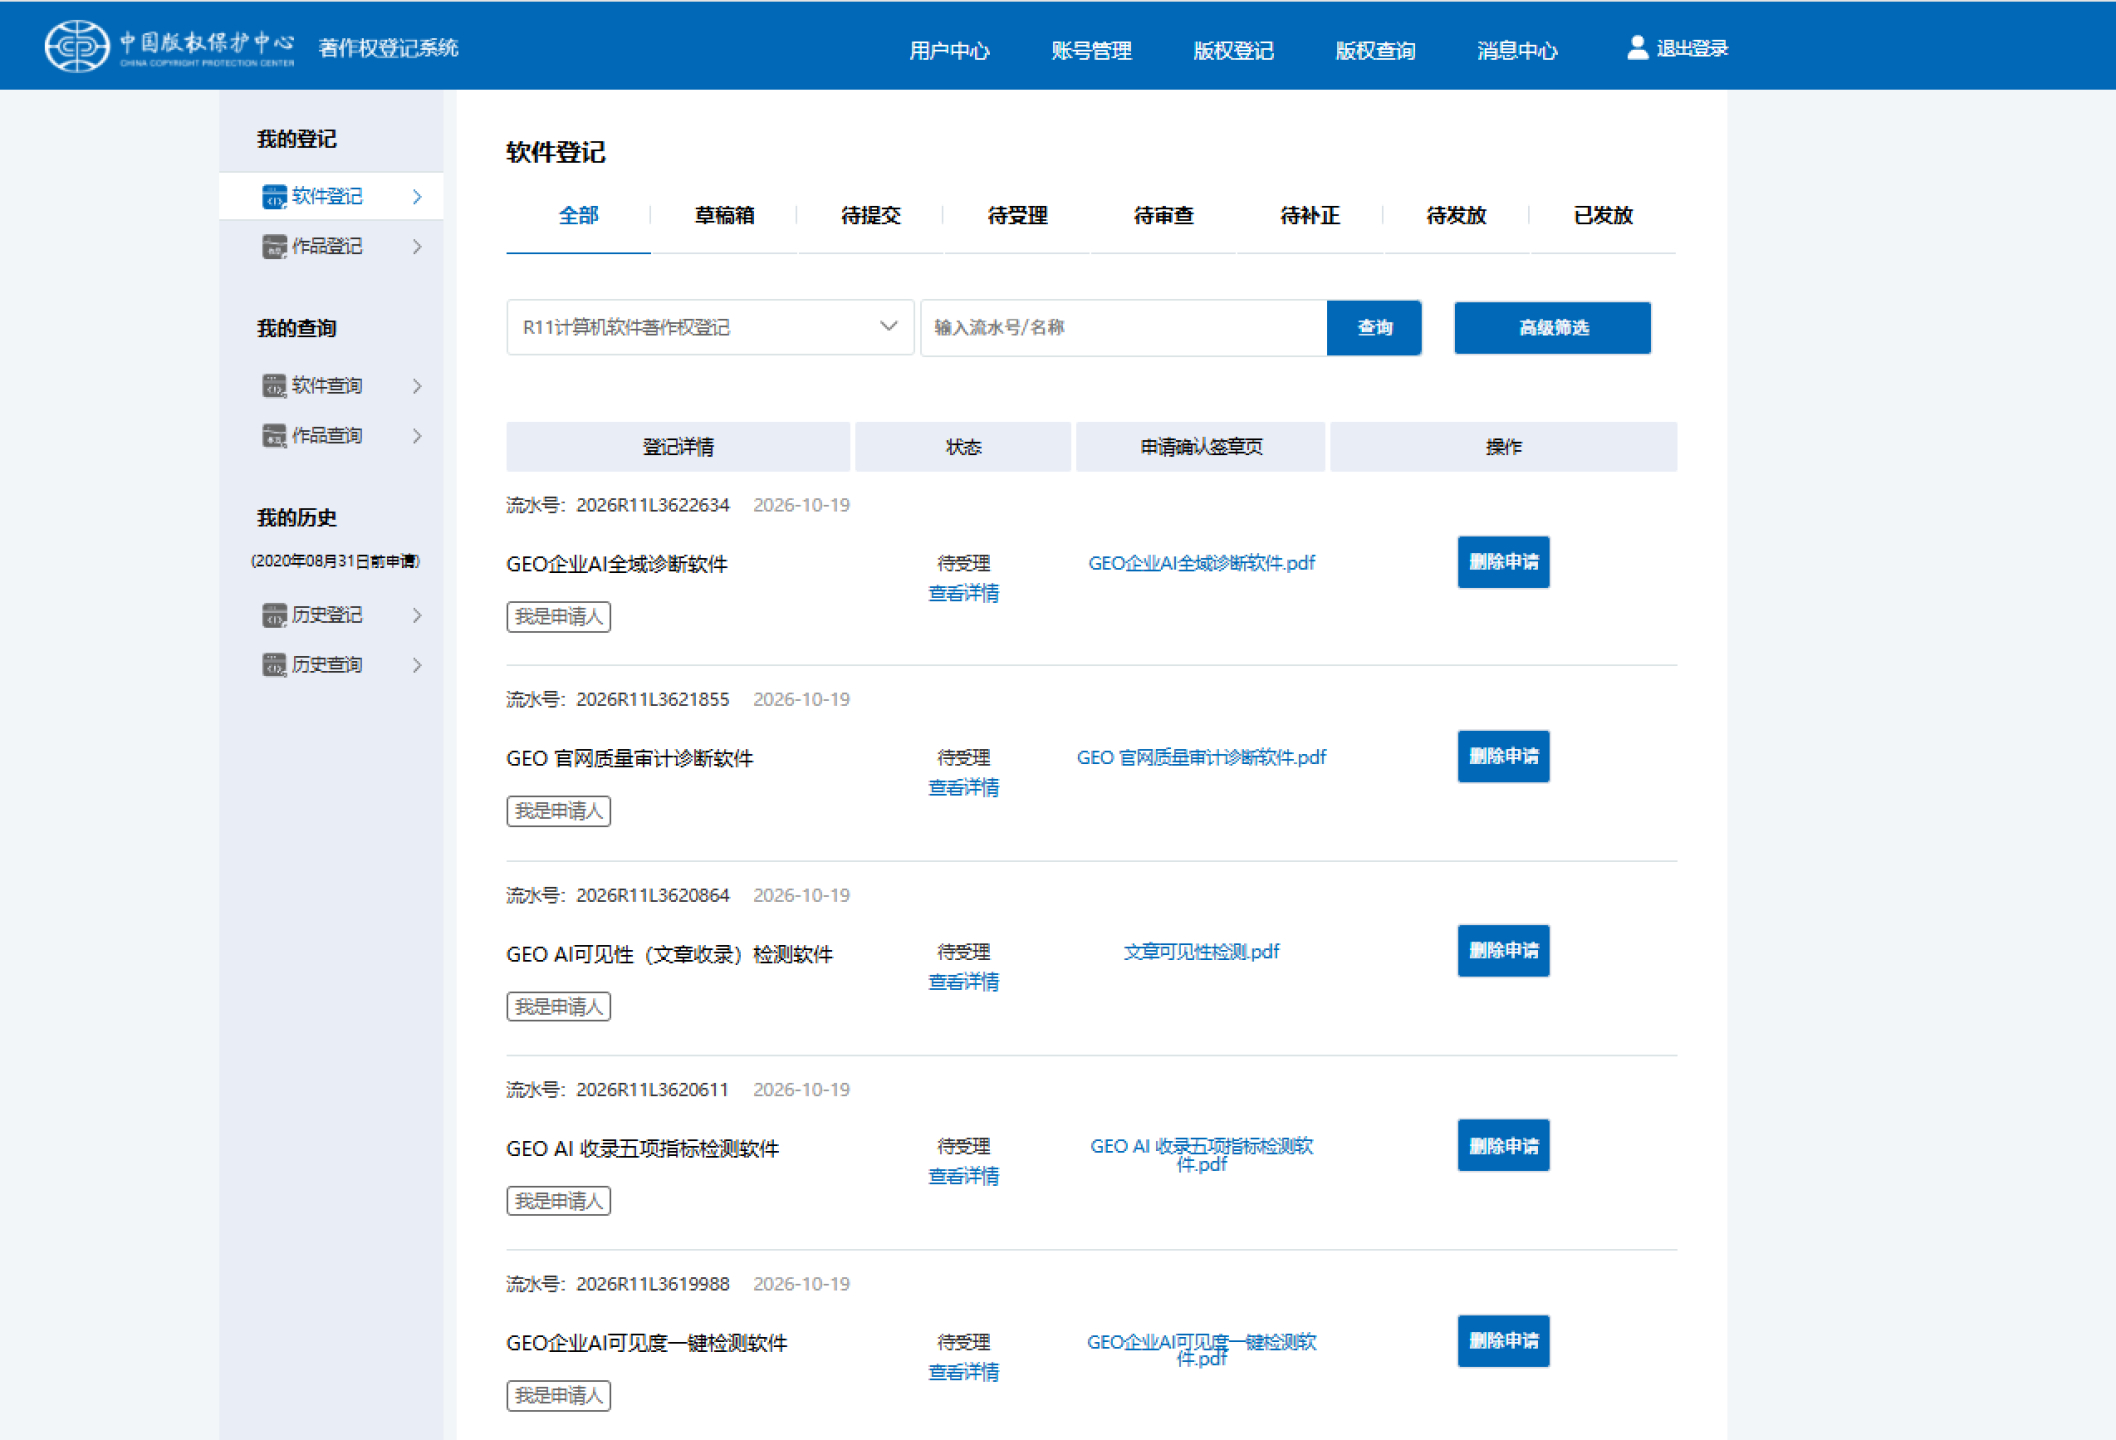Open 文章可见性检测.pdf link
Screen dimensions: 2116x1440
(1201, 951)
